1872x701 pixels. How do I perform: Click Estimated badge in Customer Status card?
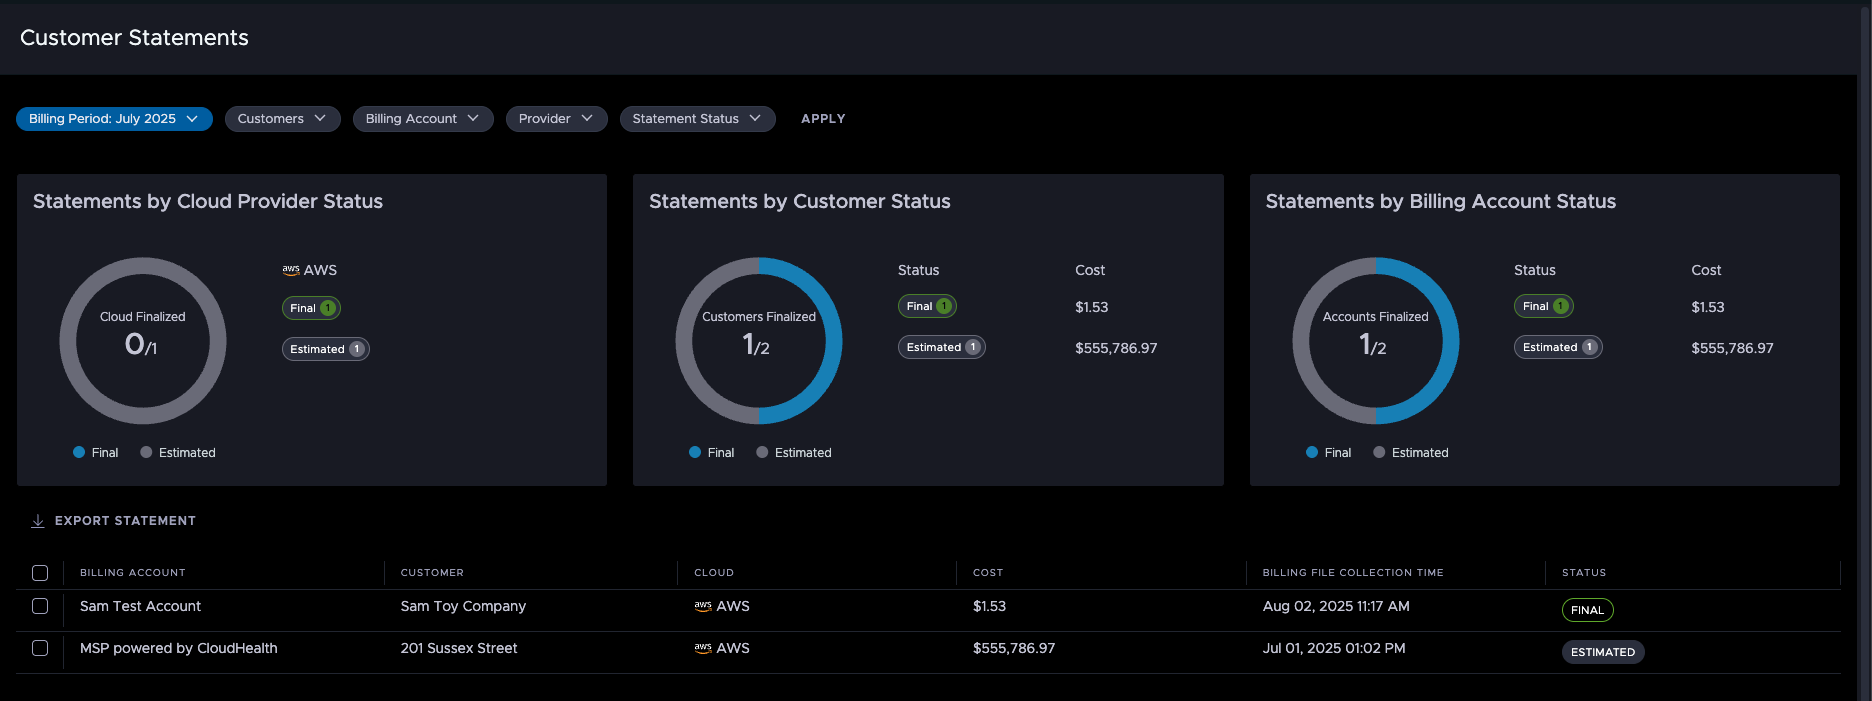click(942, 347)
